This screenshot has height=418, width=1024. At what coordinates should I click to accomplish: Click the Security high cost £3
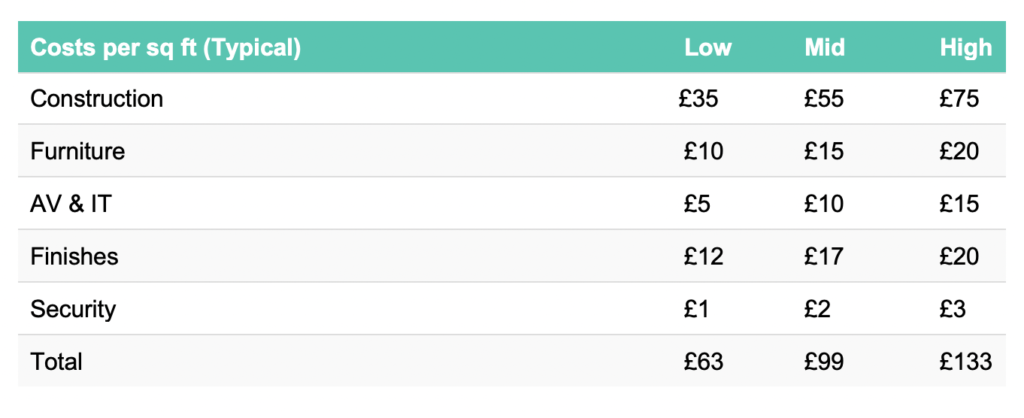pyautogui.click(x=953, y=309)
